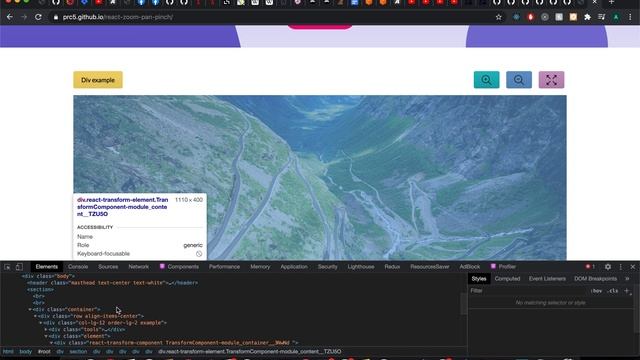Viewport: 640px width, 360px height.
Task: Open the Sources tab
Action: (x=108, y=267)
